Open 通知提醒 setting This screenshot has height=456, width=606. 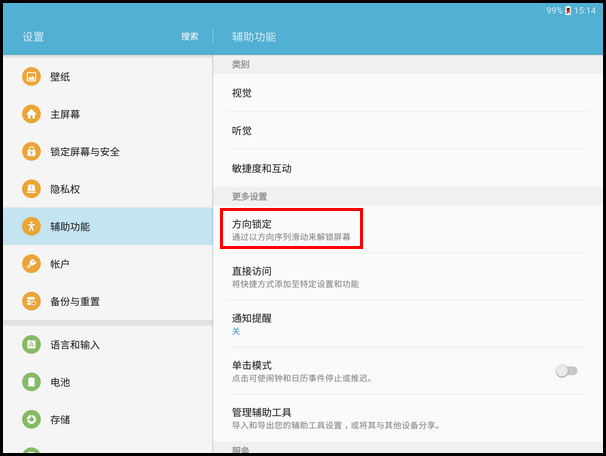(408, 324)
